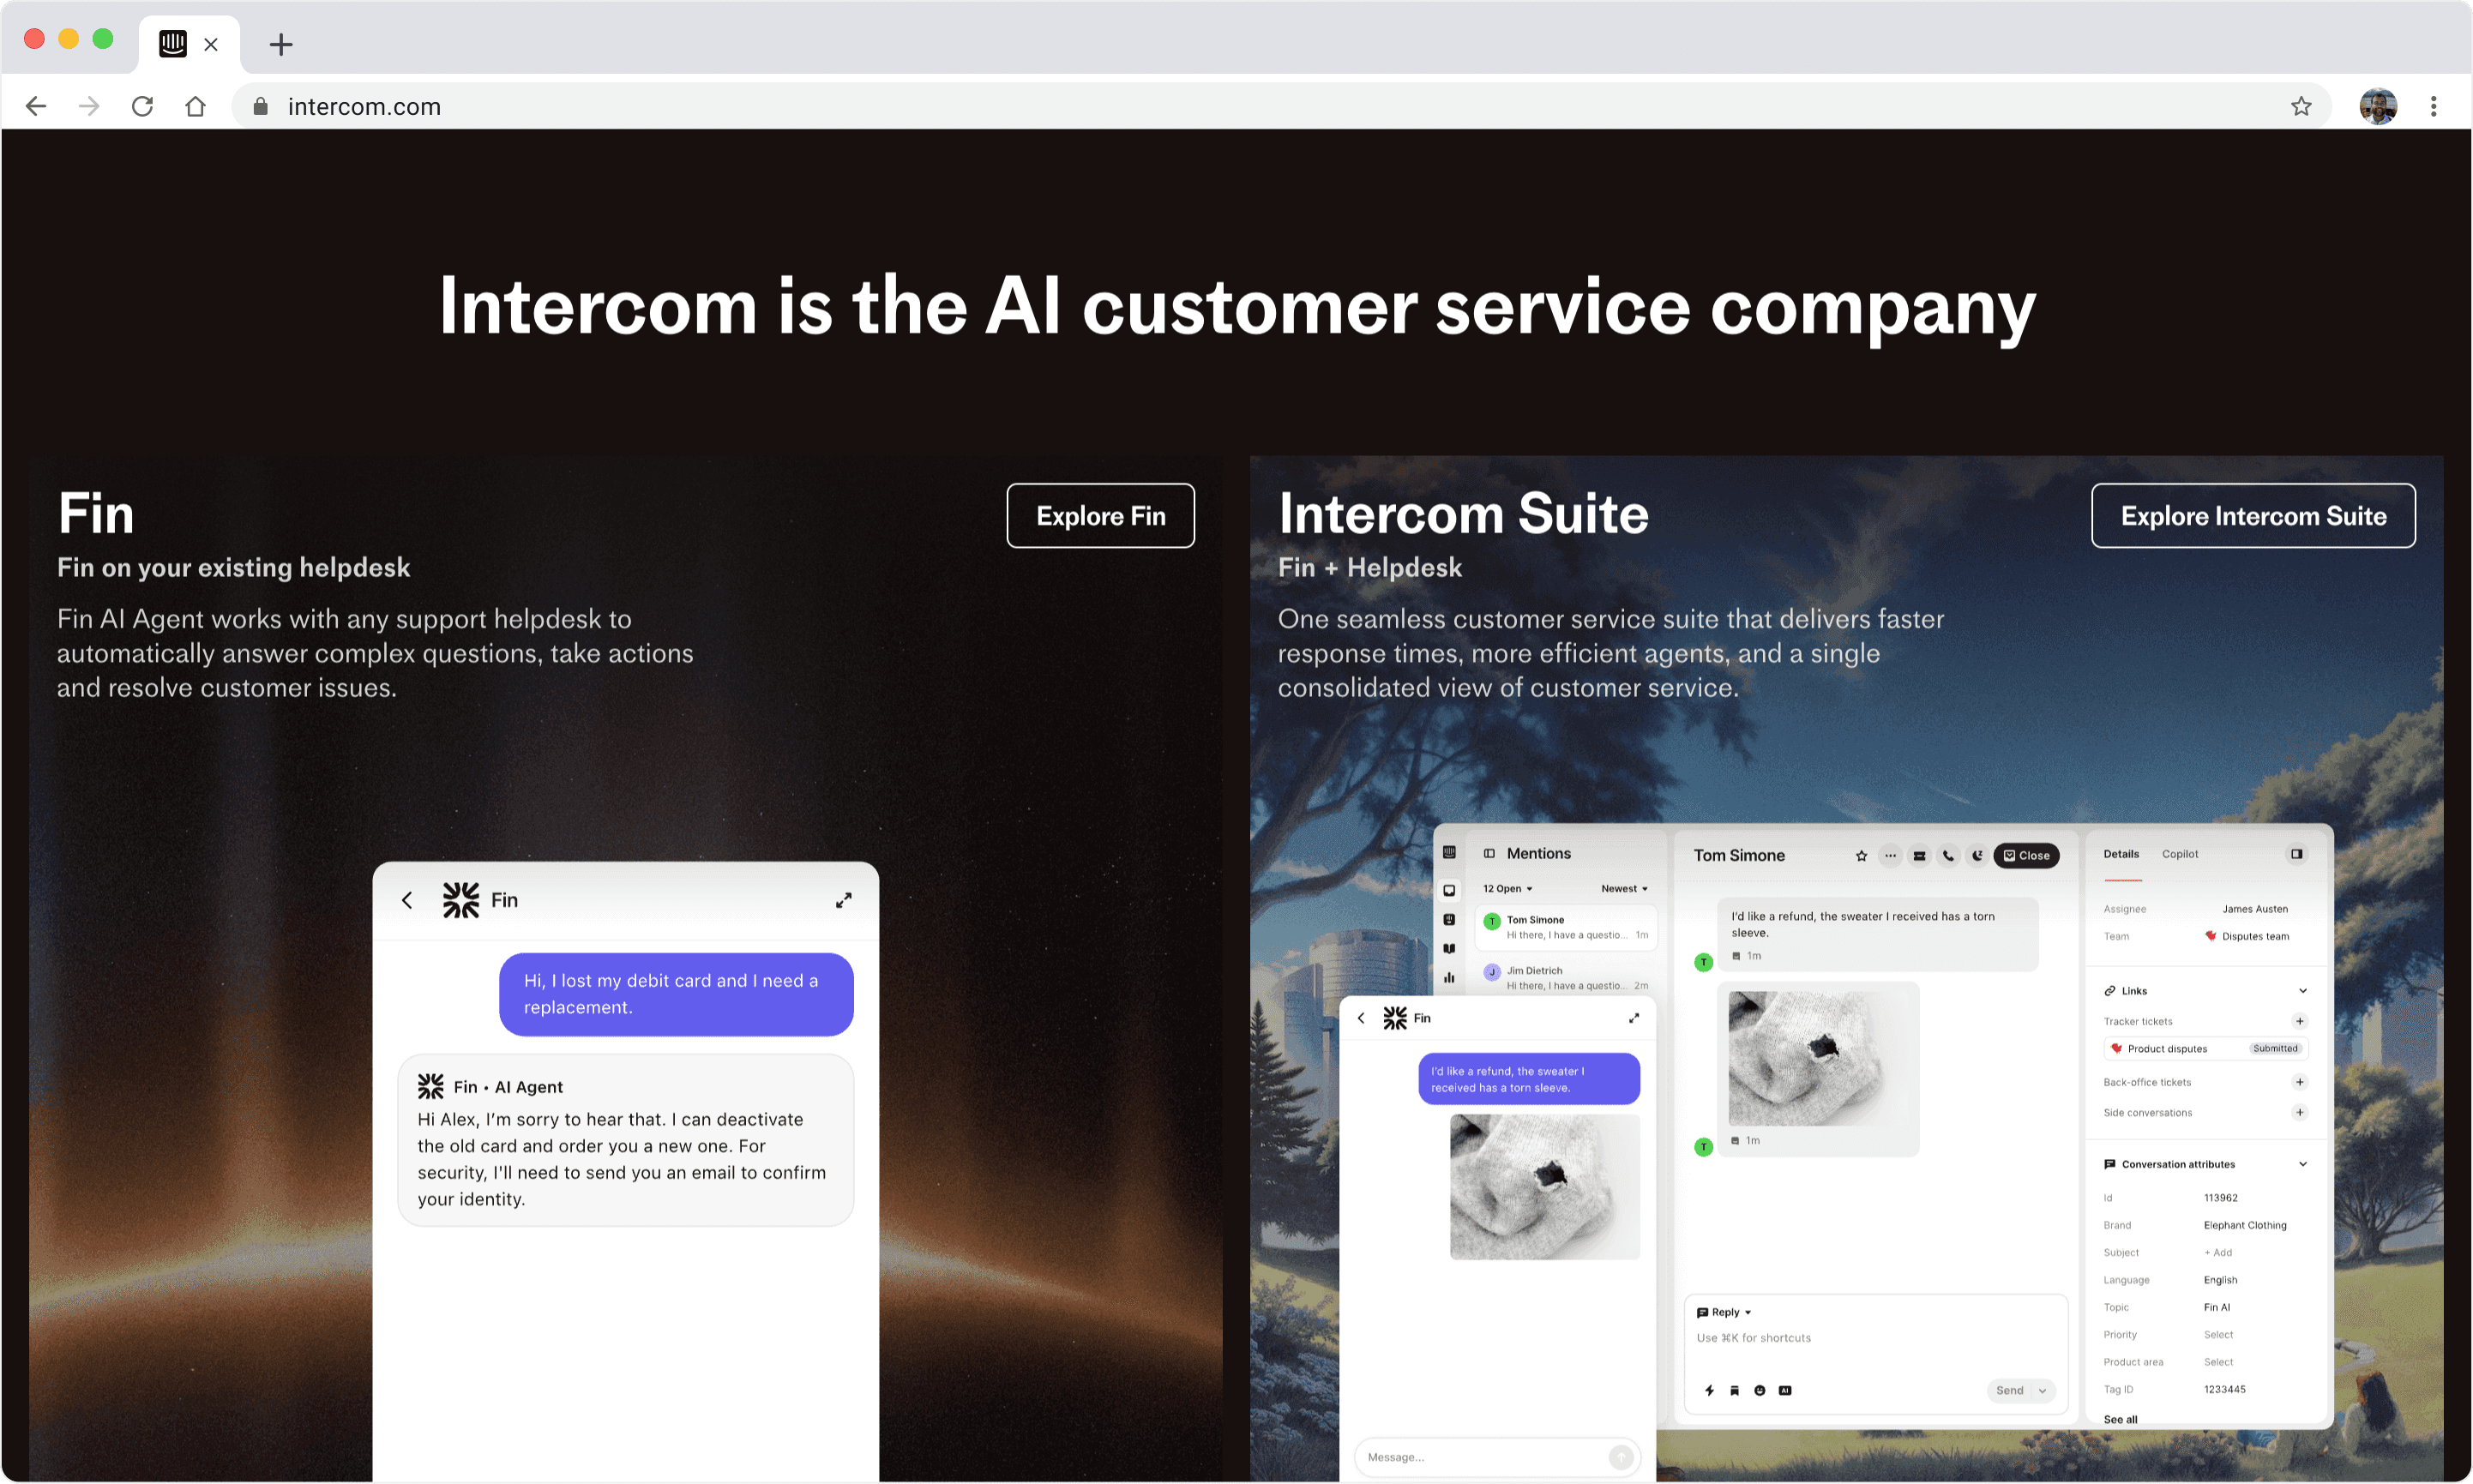Viewport: 2473px width, 1484px height.
Task: Click the snooze moon icon
Action: [1977, 856]
